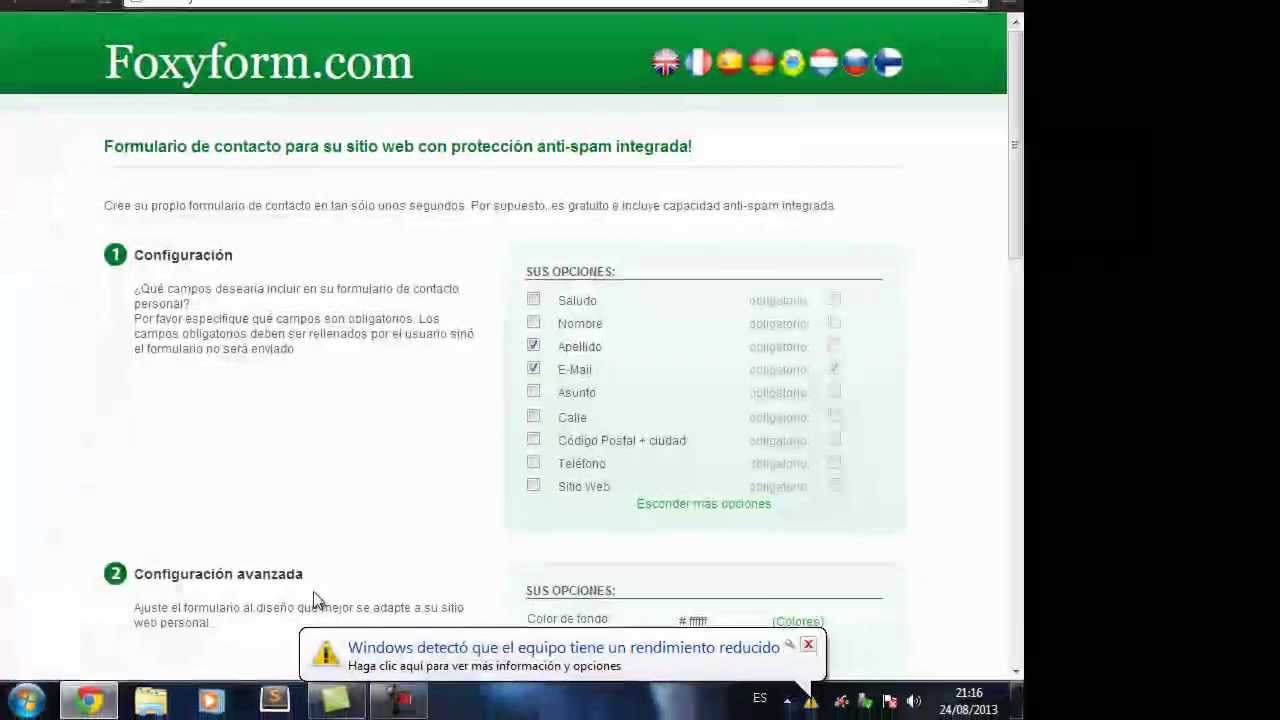Click the ES language indicator in tray
The image size is (1280, 720).
click(760, 698)
